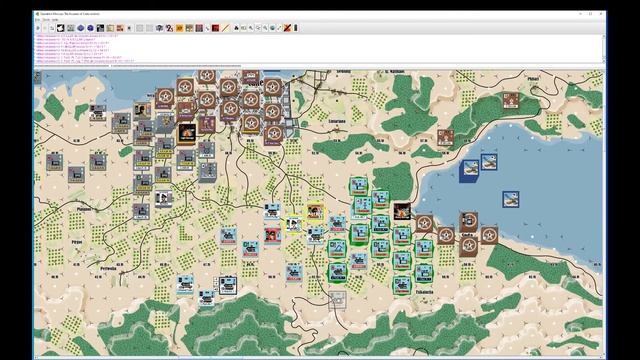Click the blue-purple hexagon toolbar icon
The image size is (640, 360).
point(81,28)
